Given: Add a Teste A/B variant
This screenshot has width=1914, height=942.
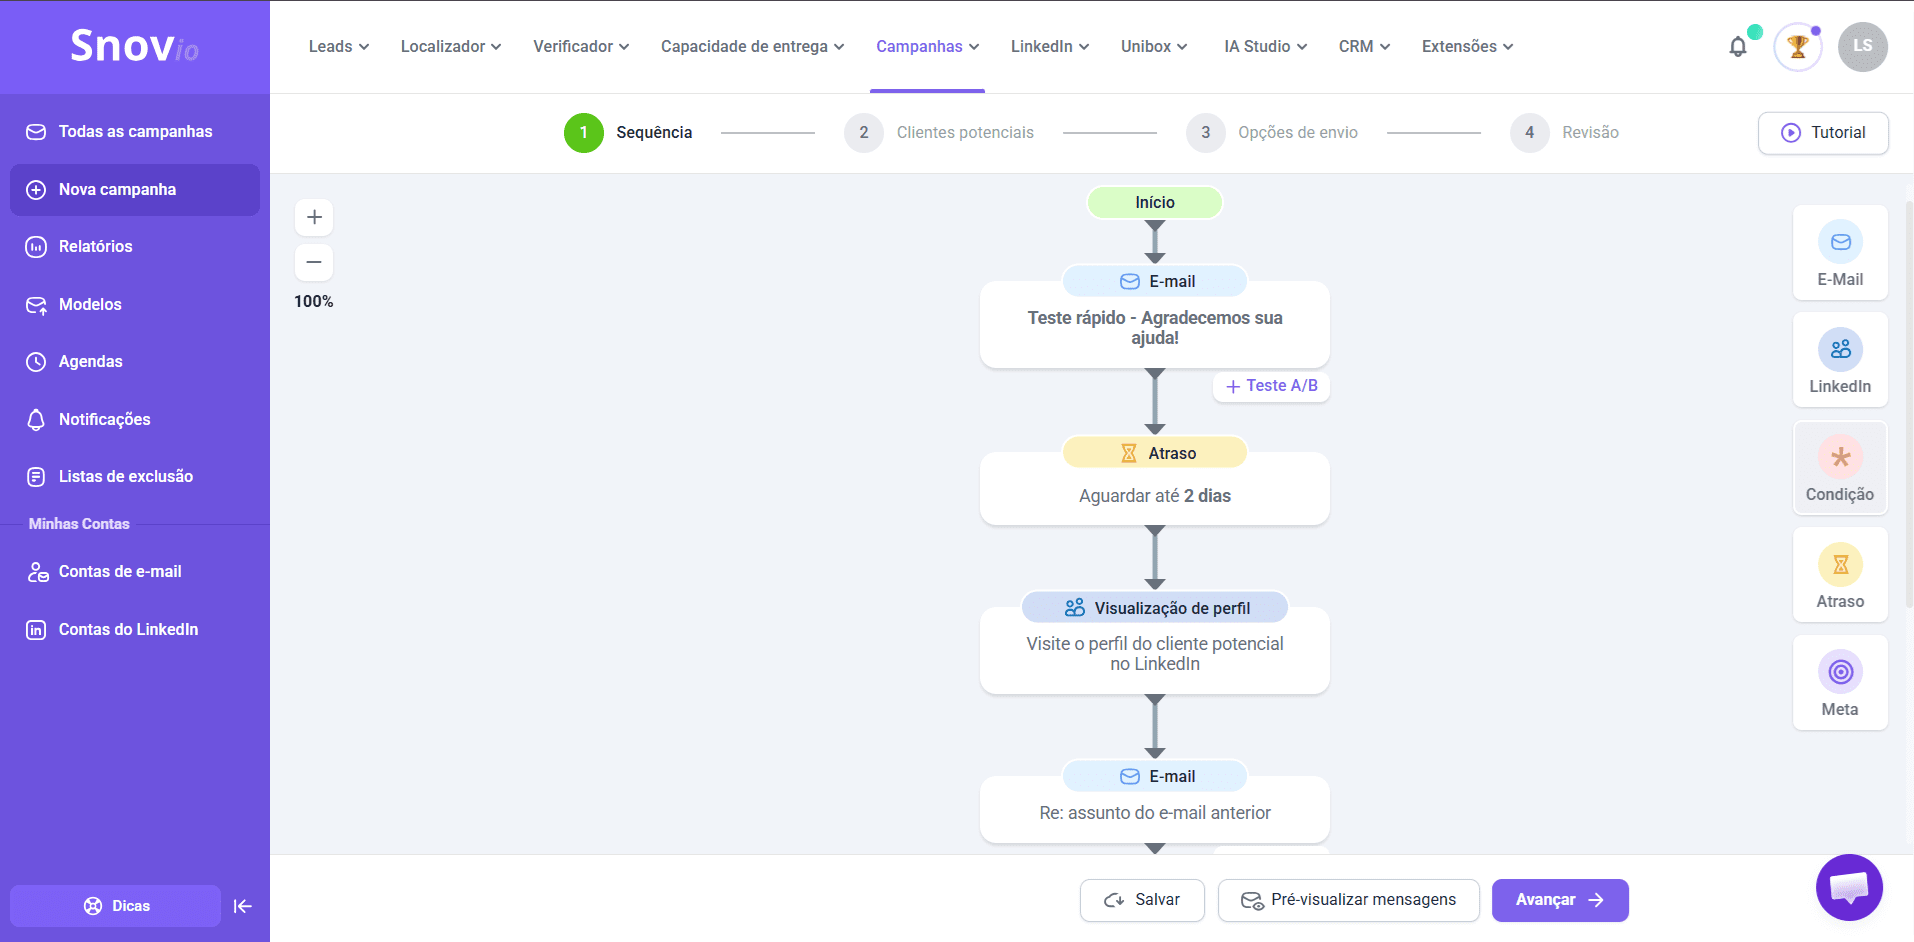Looking at the screenshot, I should [1271, 386].
